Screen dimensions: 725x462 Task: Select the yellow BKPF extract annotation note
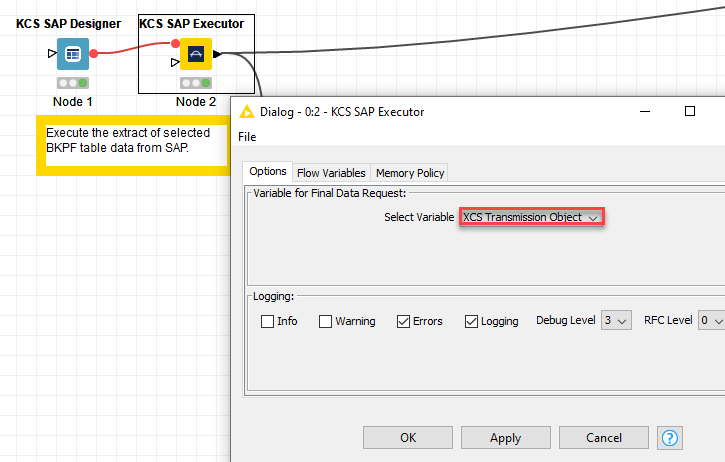tap(130, 146)
